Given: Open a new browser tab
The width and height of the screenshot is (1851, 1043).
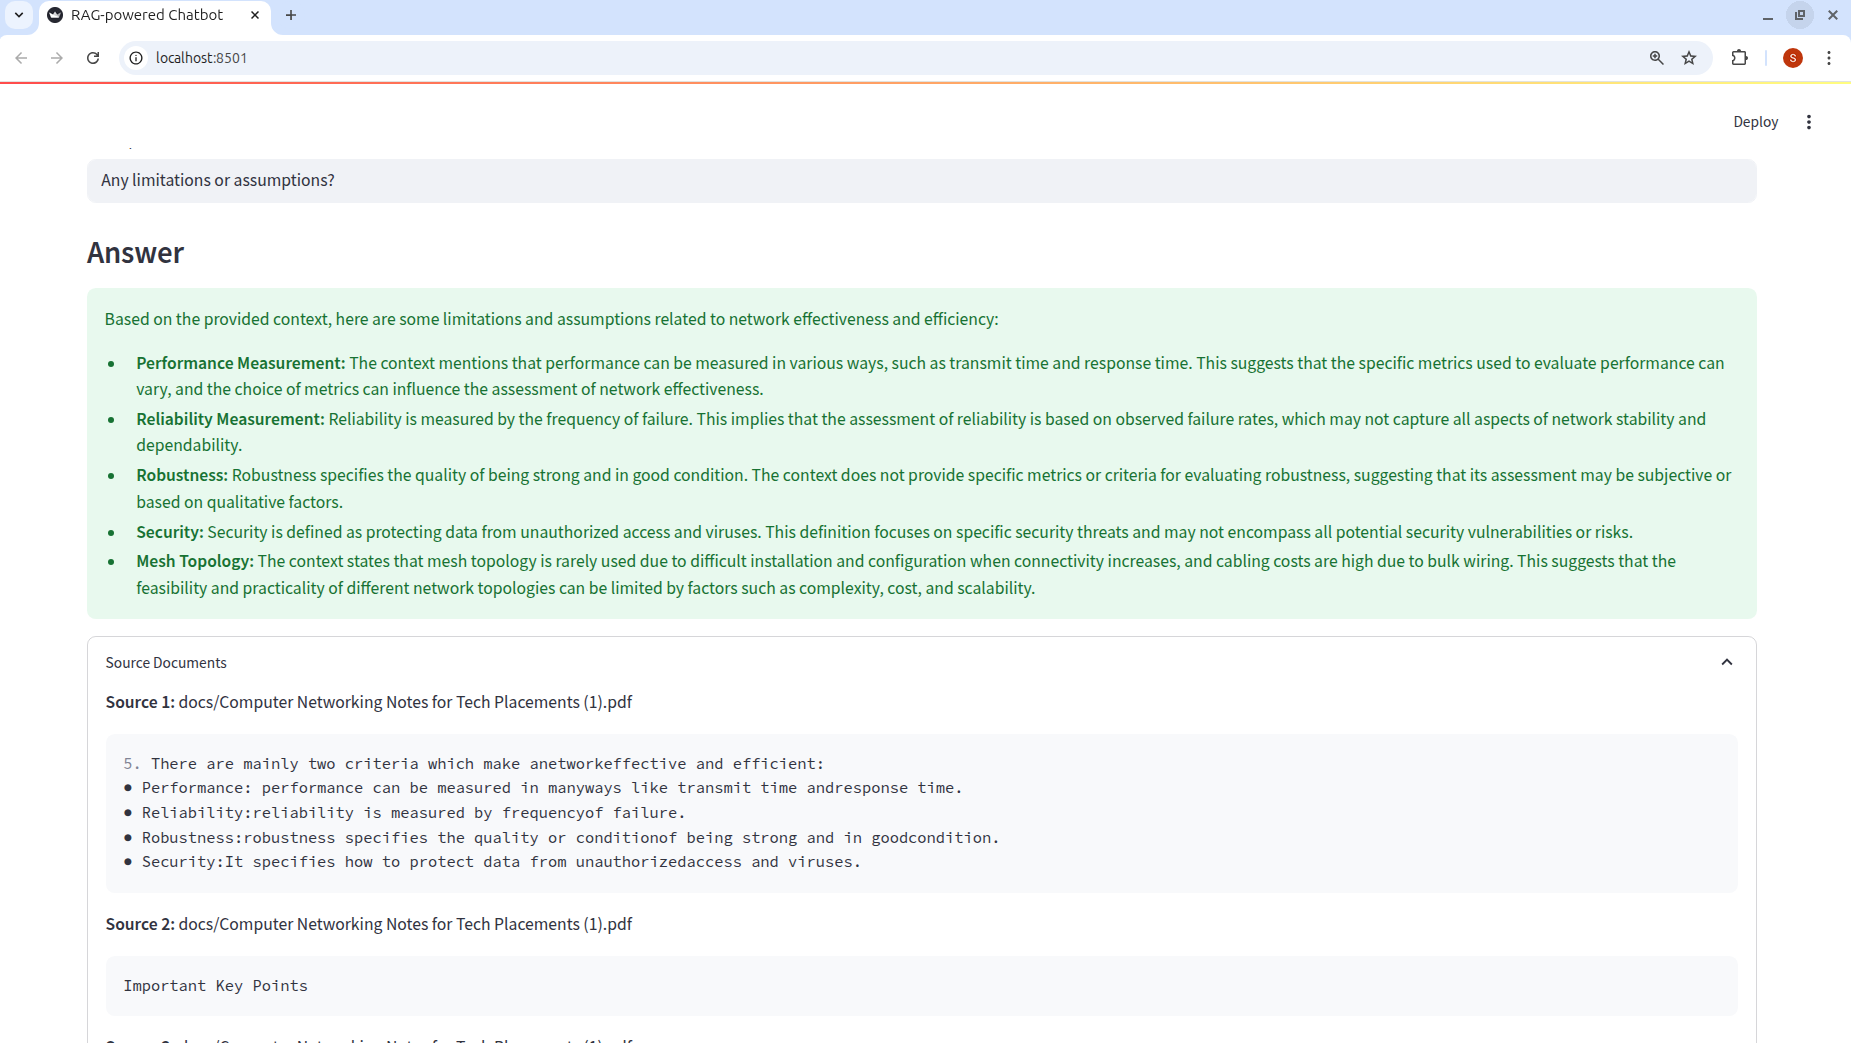Looking at the screenshot, I should pyautogui.click(x=291, y=15).
